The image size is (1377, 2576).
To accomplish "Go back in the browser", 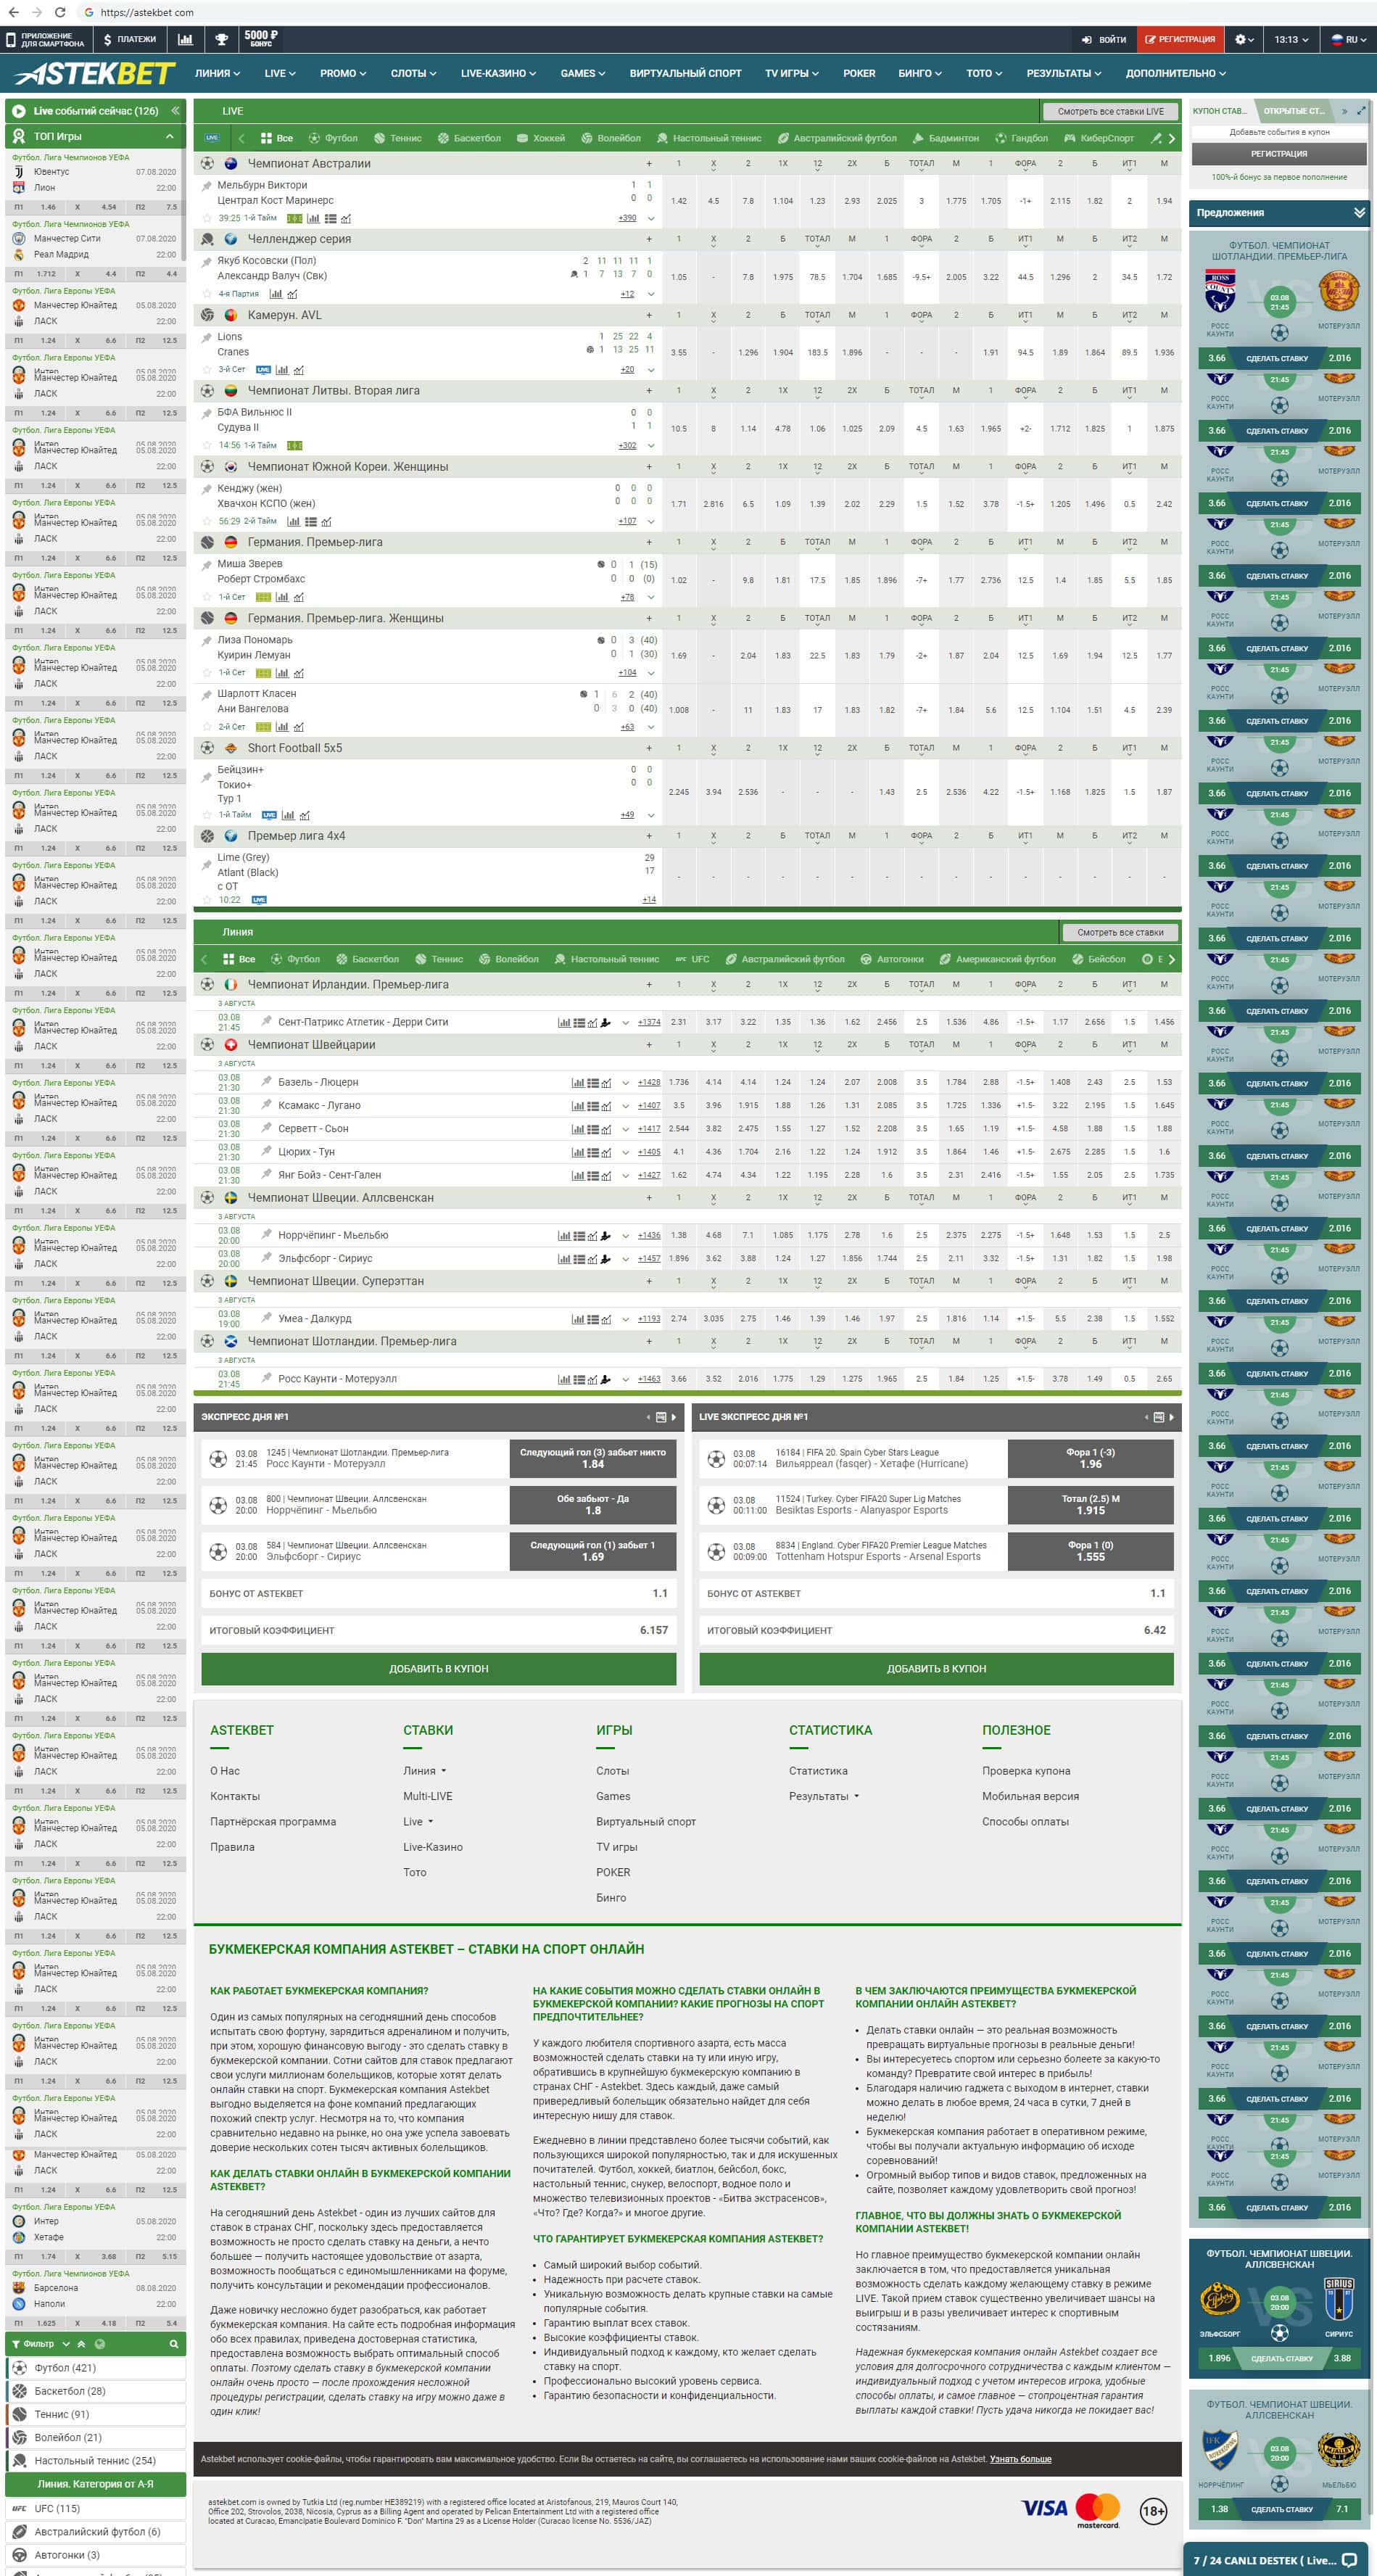I will (12, 12).
